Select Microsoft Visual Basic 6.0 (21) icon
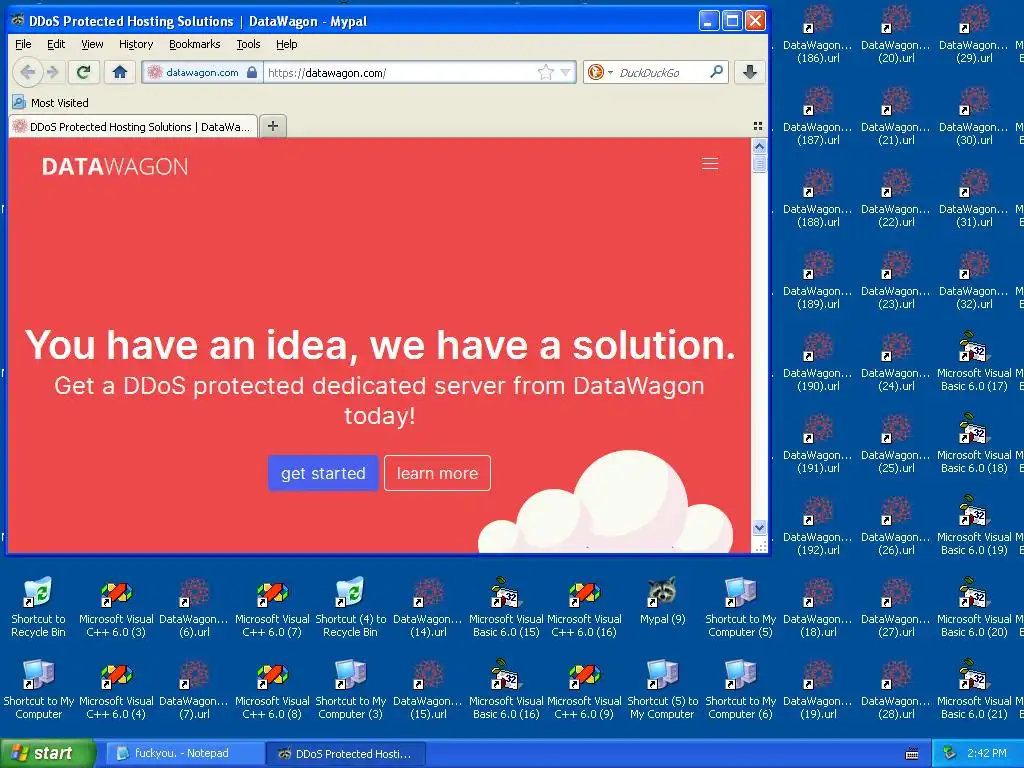 click(x=974, y=690)
